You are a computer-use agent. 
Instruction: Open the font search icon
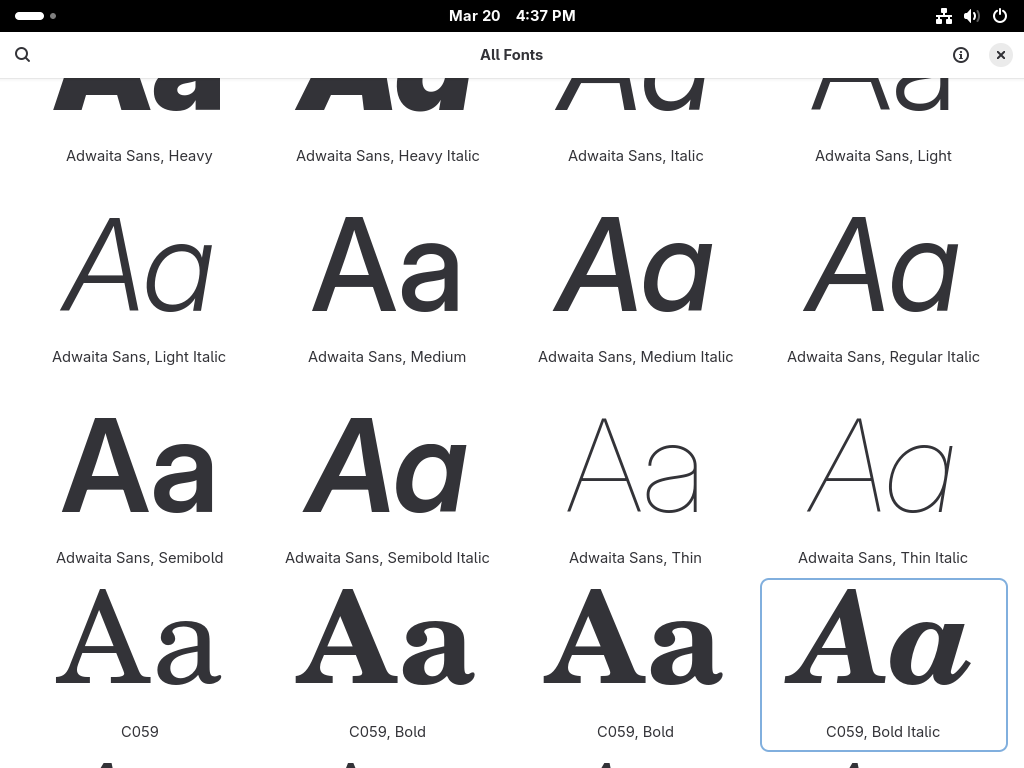pos(23,55)
